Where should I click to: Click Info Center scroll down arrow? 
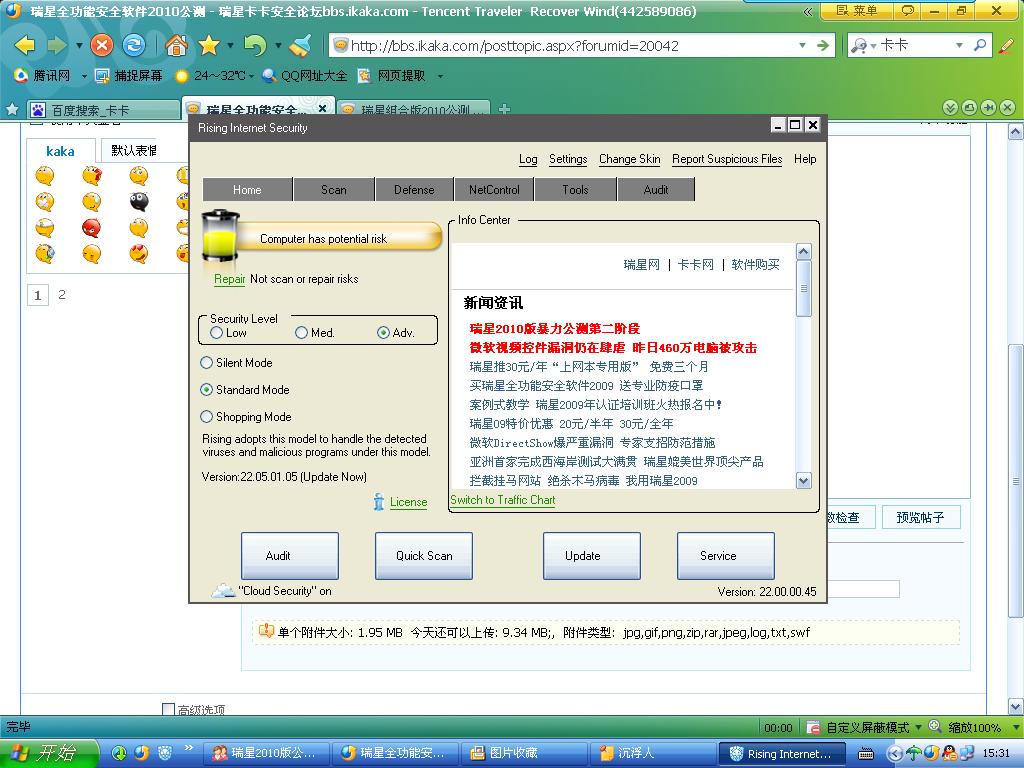(x=804, y=481)
